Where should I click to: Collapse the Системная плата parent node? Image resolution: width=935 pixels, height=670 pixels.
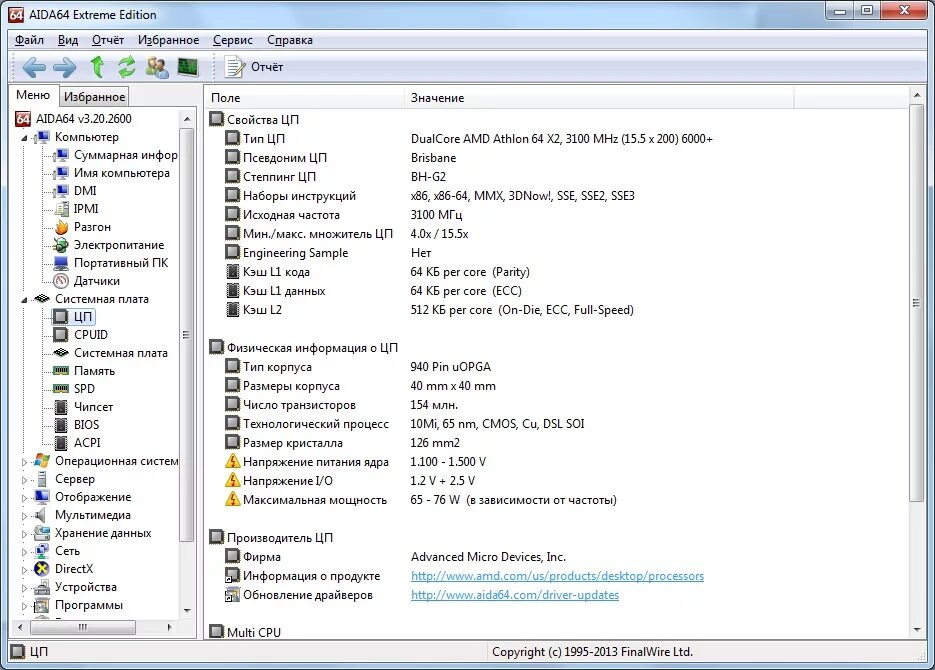[24, 299]
